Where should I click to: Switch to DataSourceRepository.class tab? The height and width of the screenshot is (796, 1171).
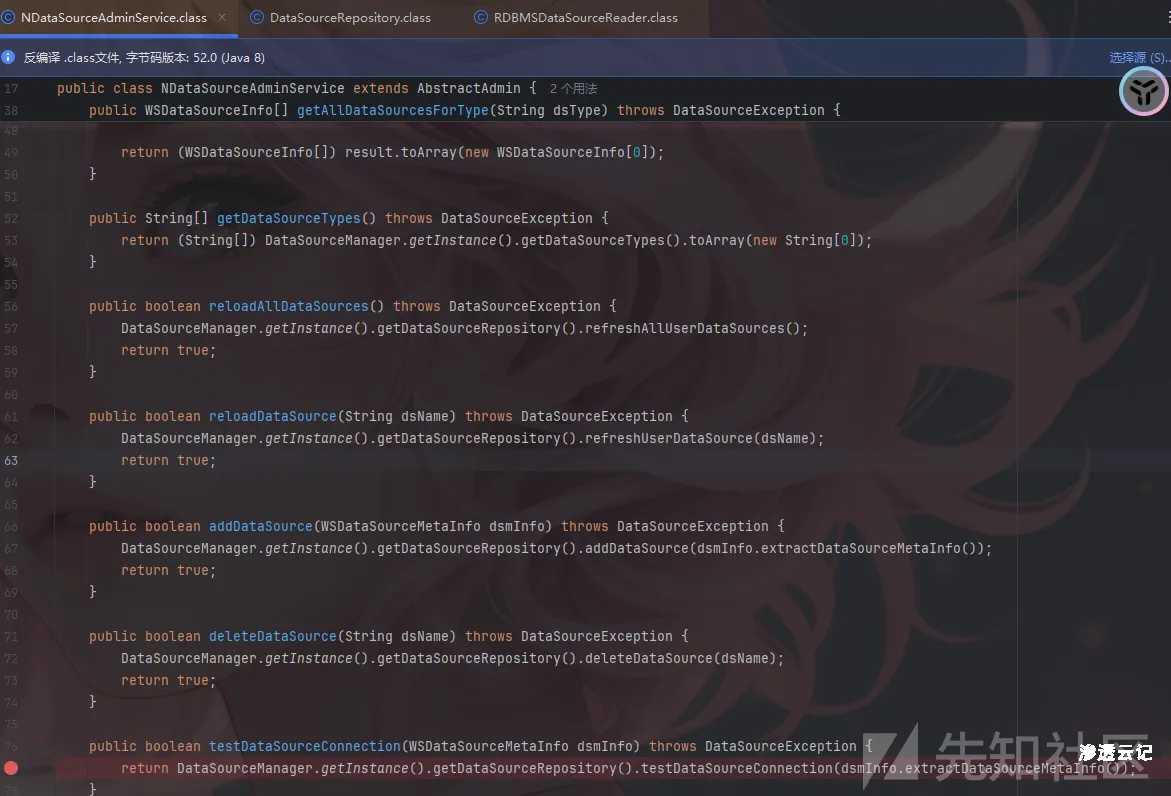(350, 17)
